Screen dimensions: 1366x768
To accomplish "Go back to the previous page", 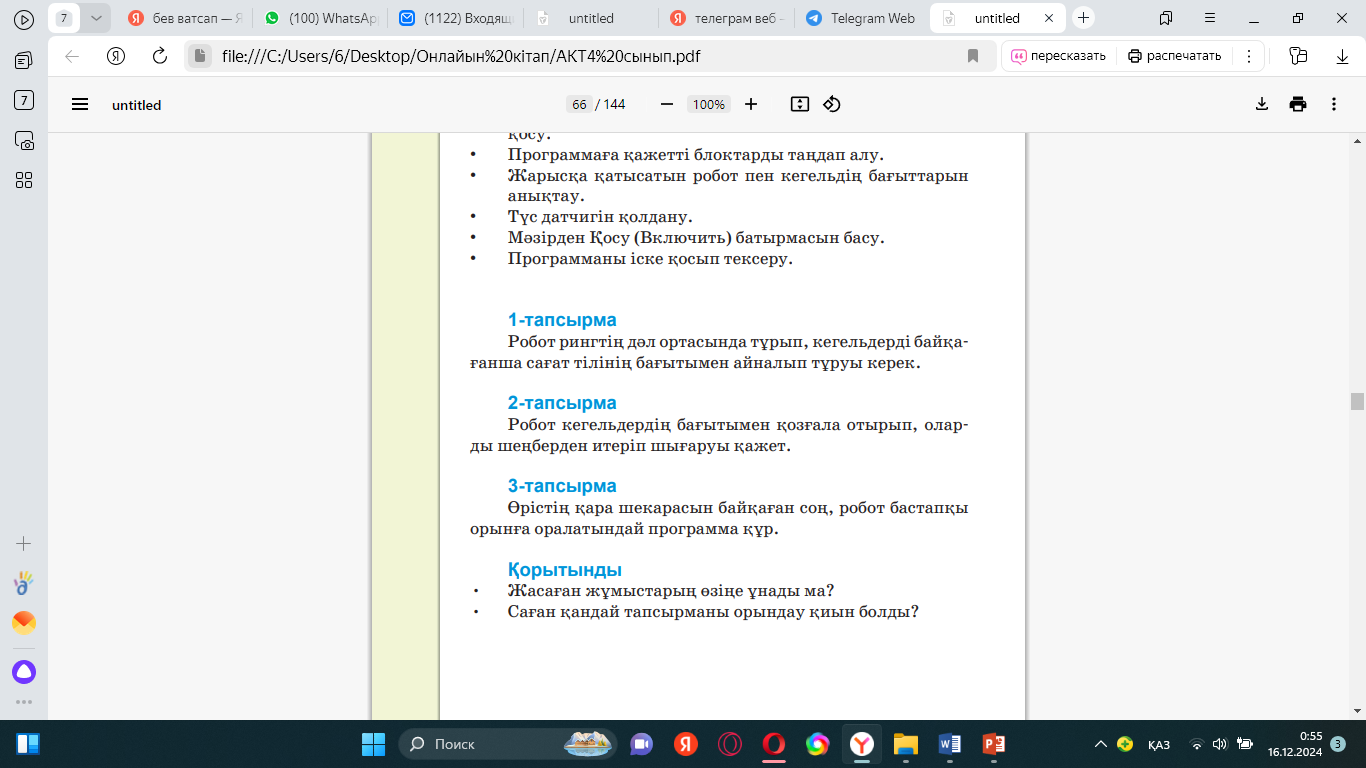I will click(x=72, y=56).
